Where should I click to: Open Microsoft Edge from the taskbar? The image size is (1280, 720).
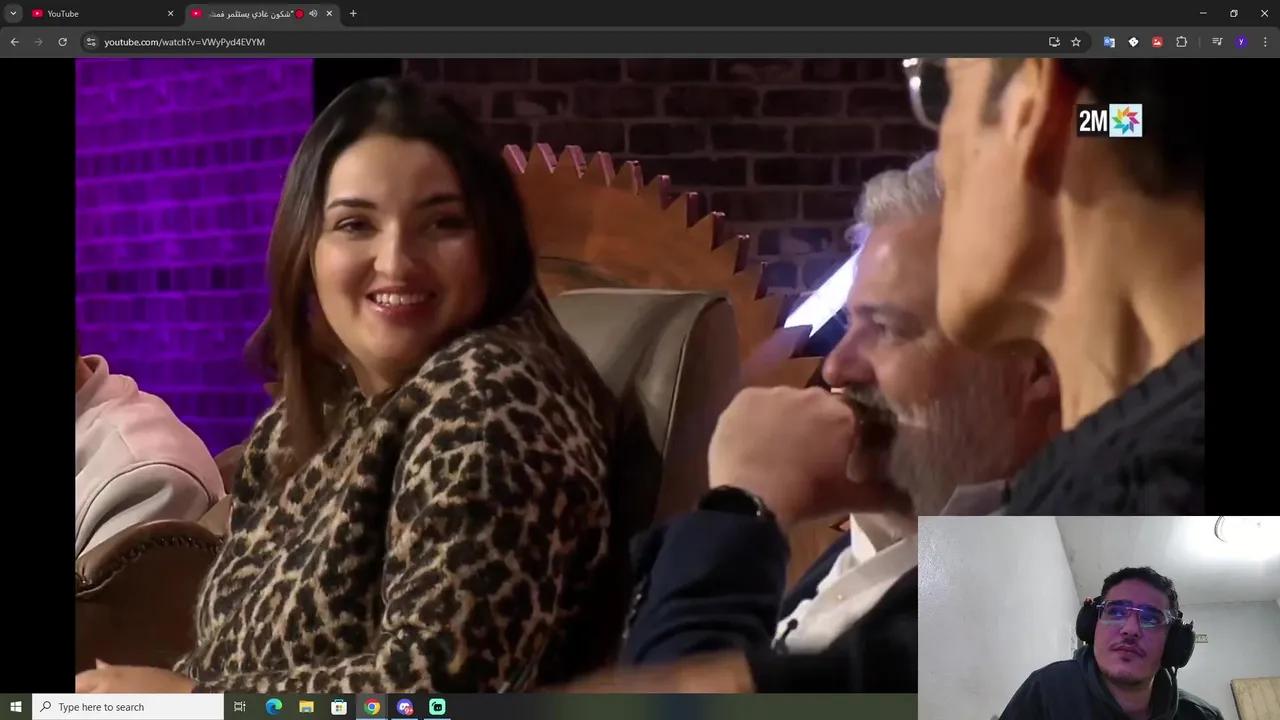273,707
